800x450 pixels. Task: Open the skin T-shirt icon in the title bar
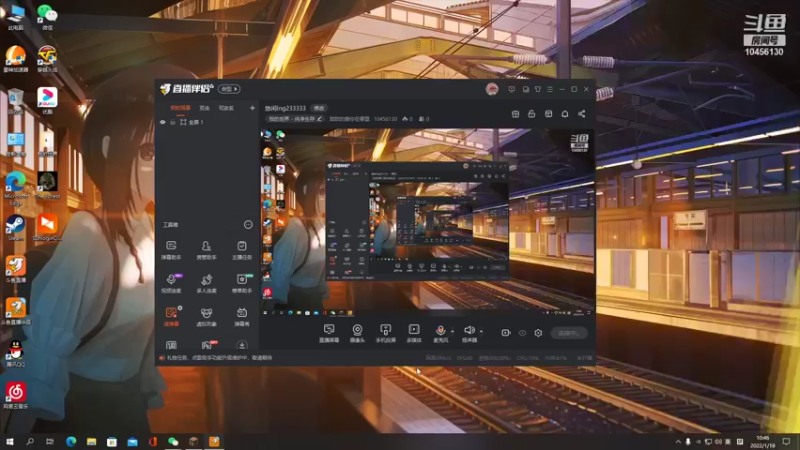point(538,89)
